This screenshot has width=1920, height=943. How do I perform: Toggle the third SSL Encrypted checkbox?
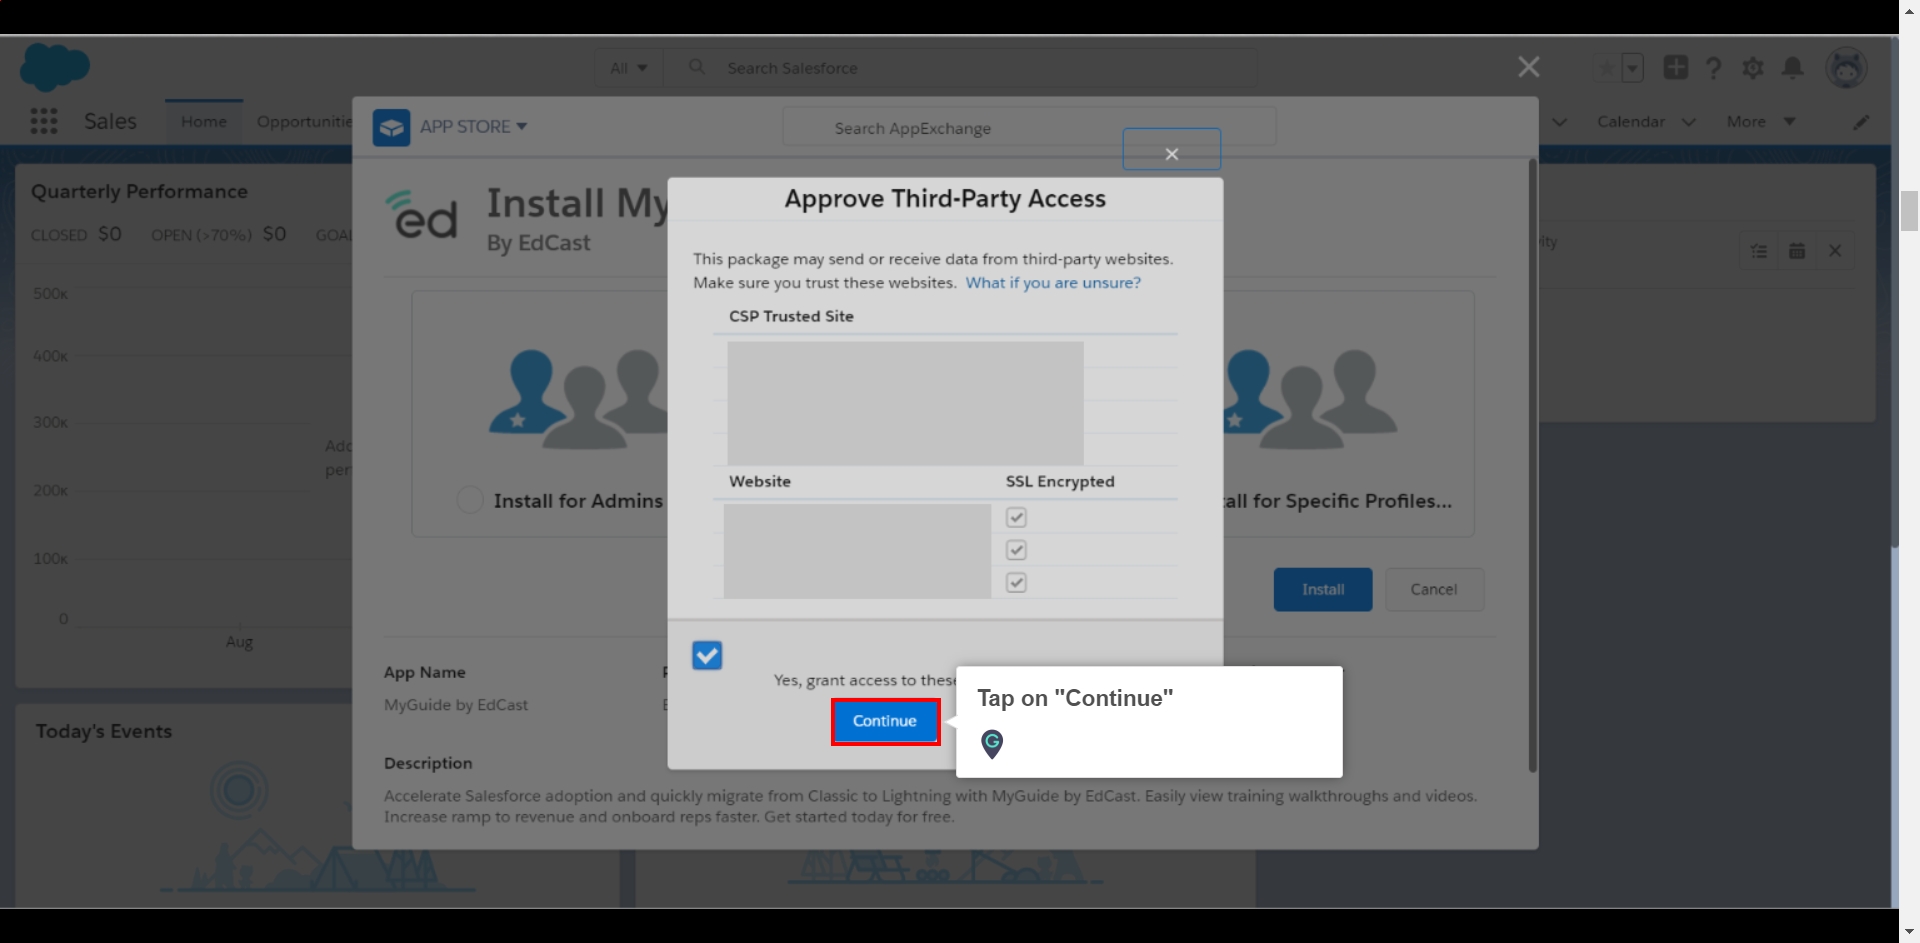coord(1016,582)
